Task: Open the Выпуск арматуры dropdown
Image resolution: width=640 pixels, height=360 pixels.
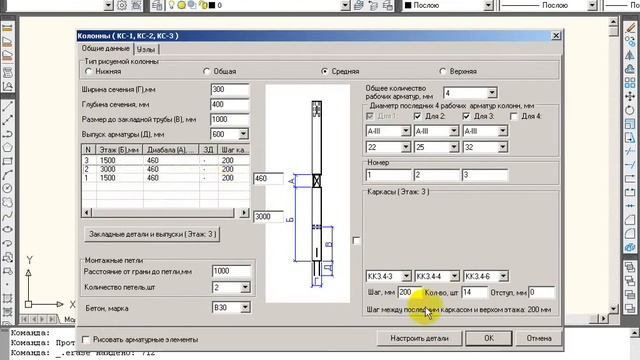Action: (x=243, y=134)
